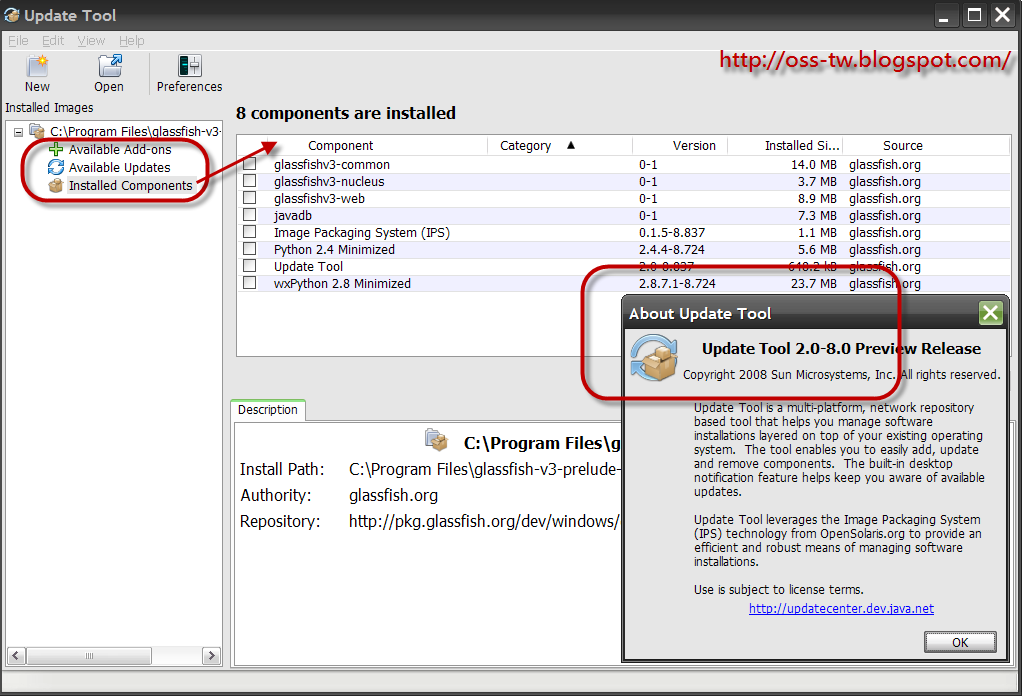
Task: Select the wxPython 2.8 Minimized row name
Action: click(x=342, y=283)
